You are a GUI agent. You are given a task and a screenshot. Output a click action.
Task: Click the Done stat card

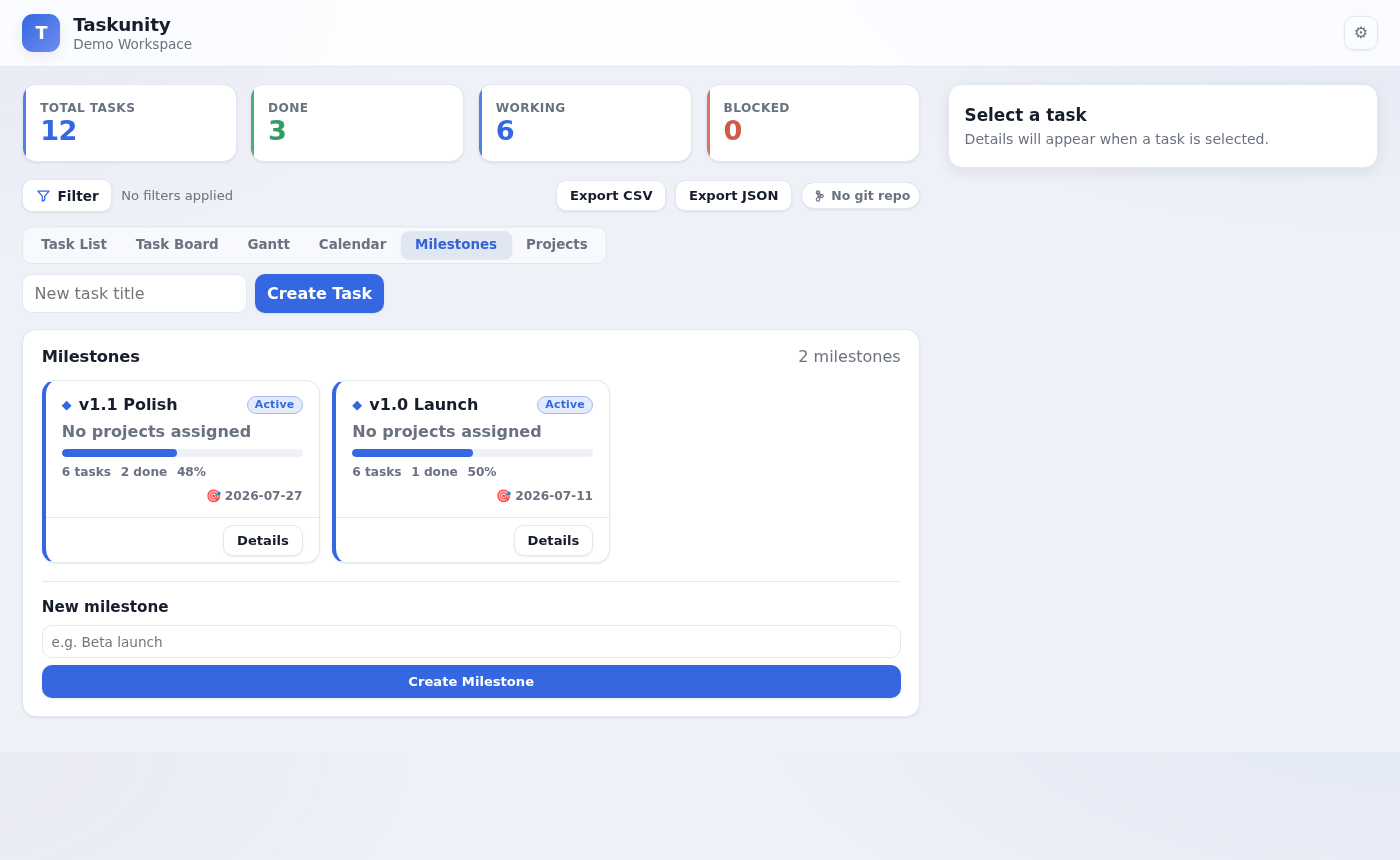pos(357,123)
